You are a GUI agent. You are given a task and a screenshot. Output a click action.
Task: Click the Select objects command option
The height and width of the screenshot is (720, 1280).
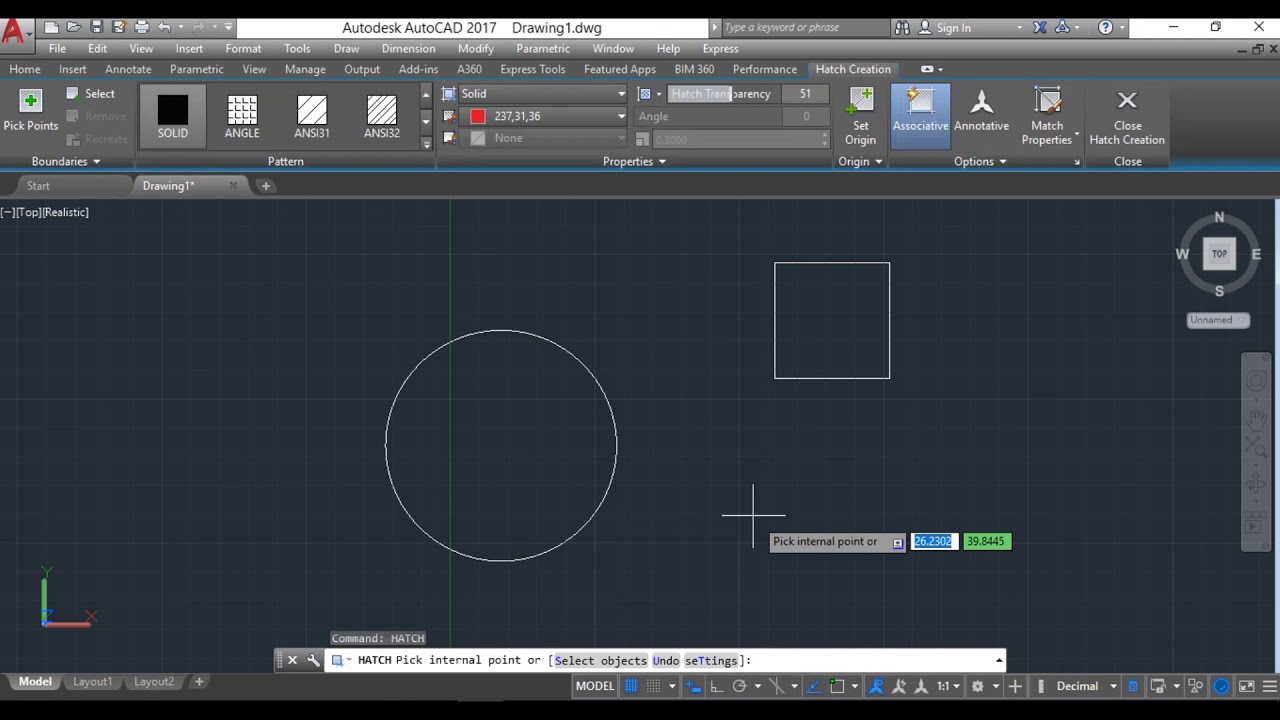coord(600,661)
